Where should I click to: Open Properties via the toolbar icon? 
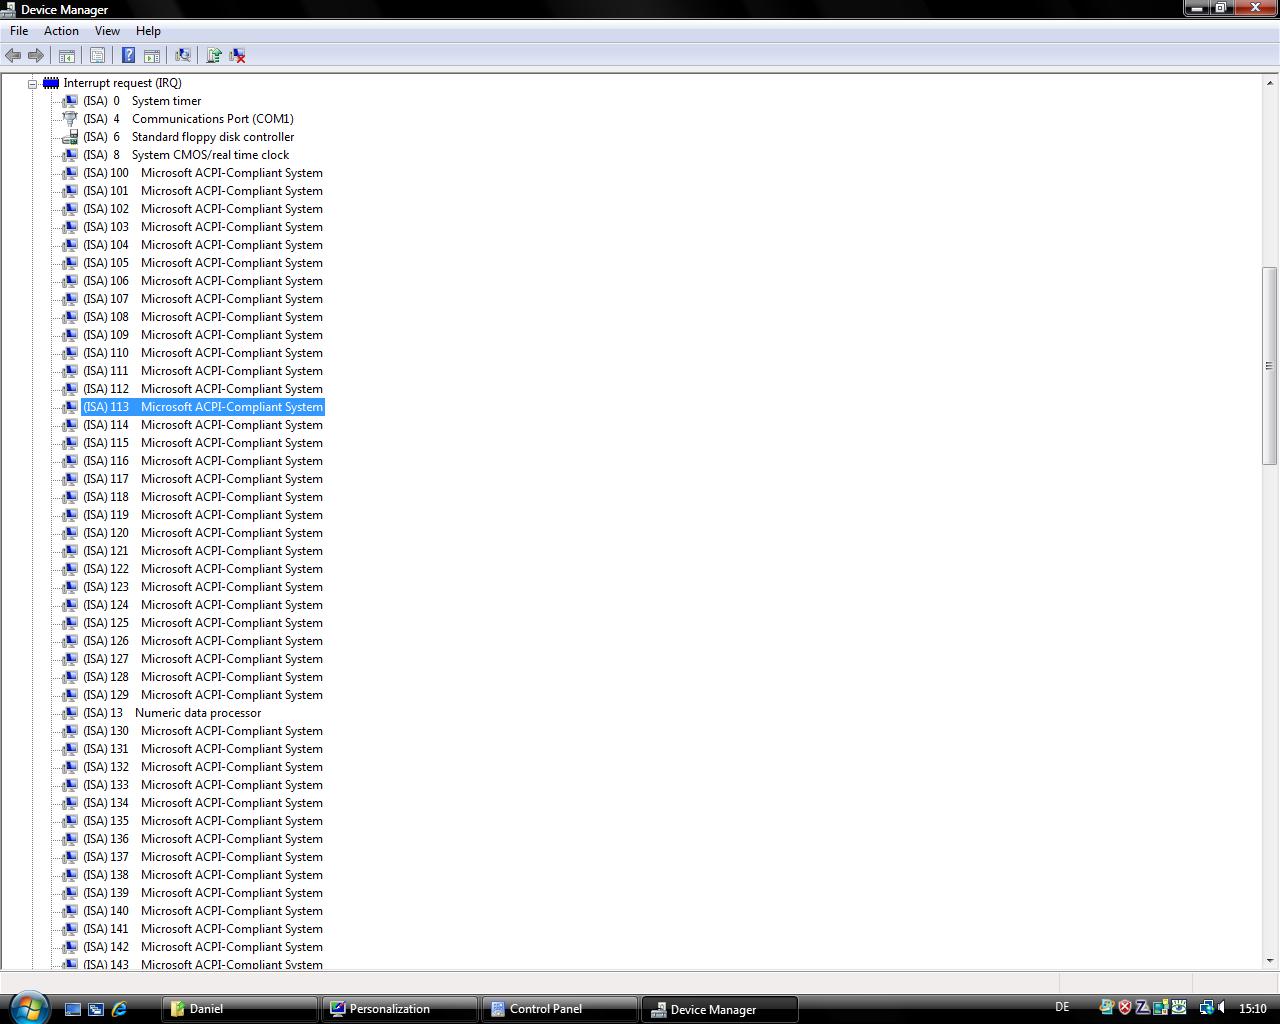coord(98,56)
